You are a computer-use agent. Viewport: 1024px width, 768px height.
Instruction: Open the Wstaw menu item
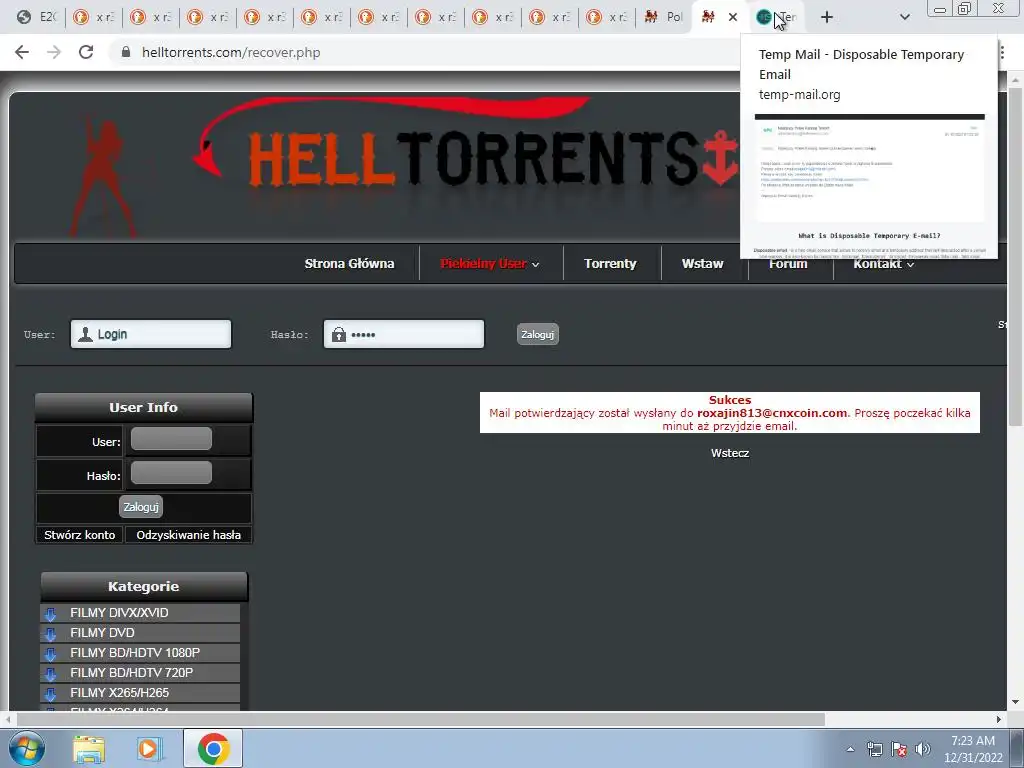pyautogui.click(x=703, y=263)
